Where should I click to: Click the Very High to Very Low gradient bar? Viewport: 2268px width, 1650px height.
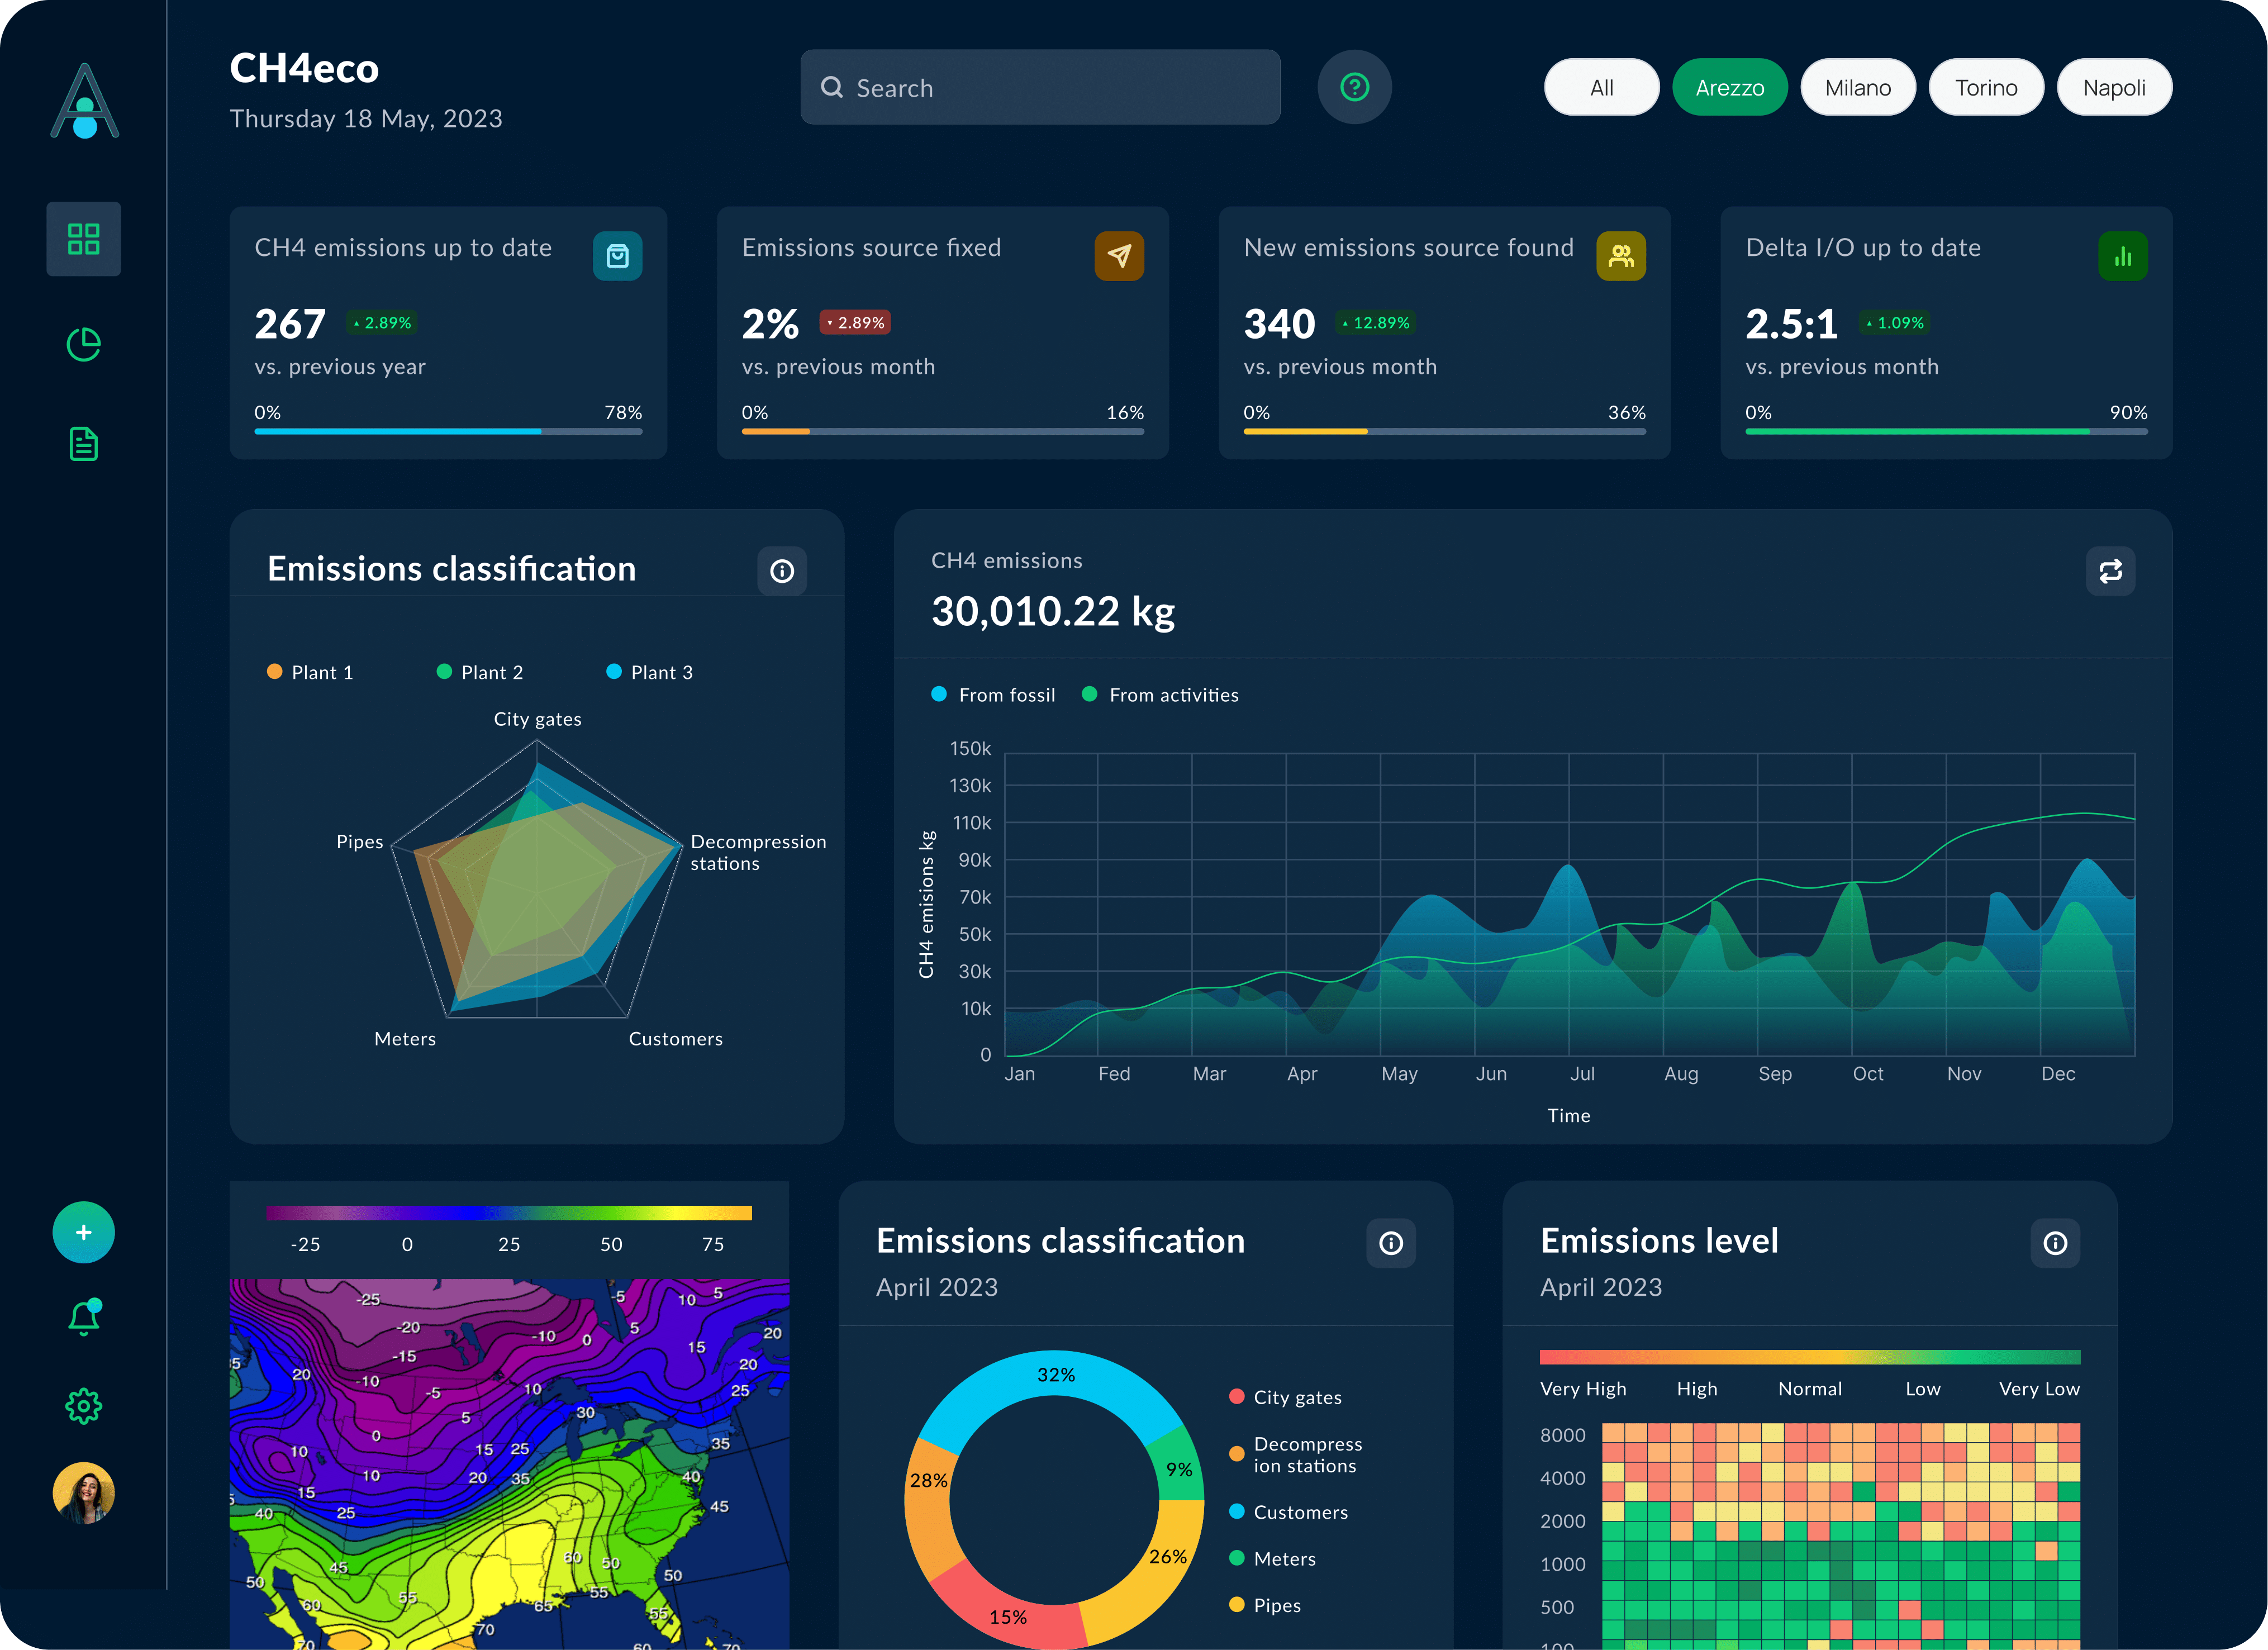[x=1810, y=1357]
